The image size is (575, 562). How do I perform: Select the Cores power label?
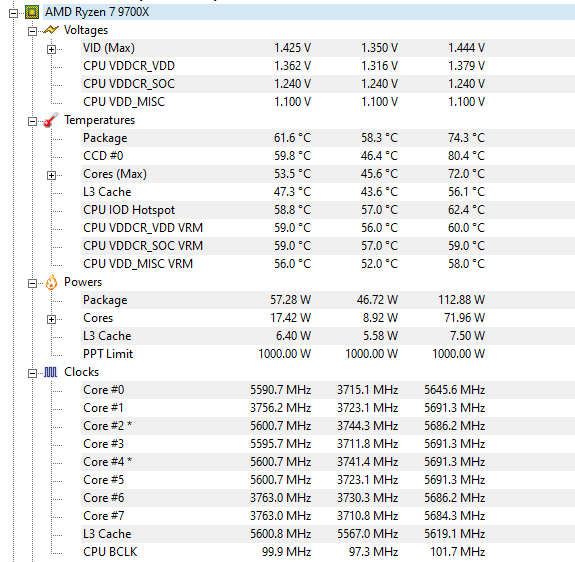98,318
